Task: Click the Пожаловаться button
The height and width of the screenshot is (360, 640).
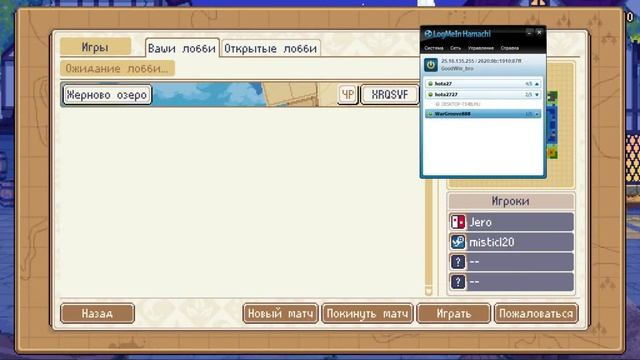Action: 536,313
